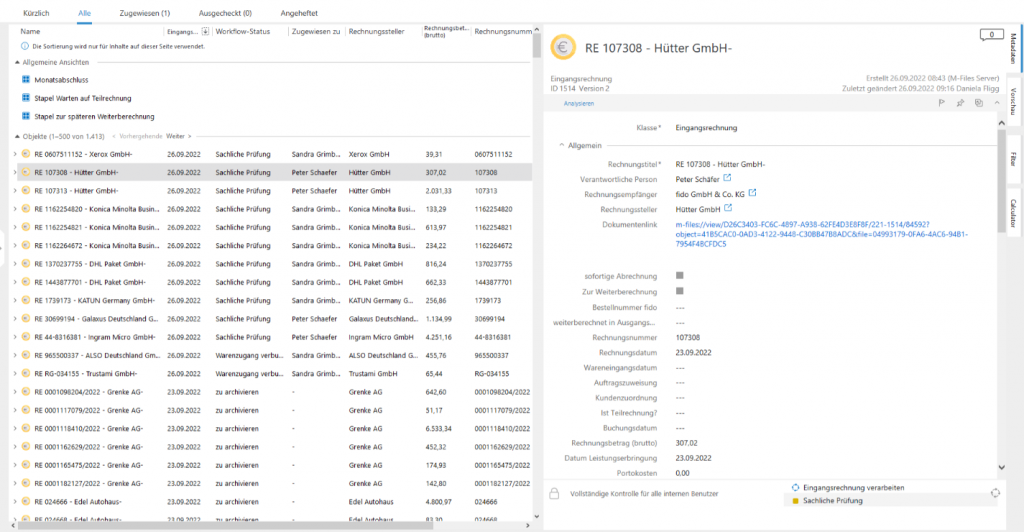The width and height of the screenshot is (1024, 532).
Task: Expand the RE 0607511152 - Xerox GmbH row
Action: (x=15, y=155)
